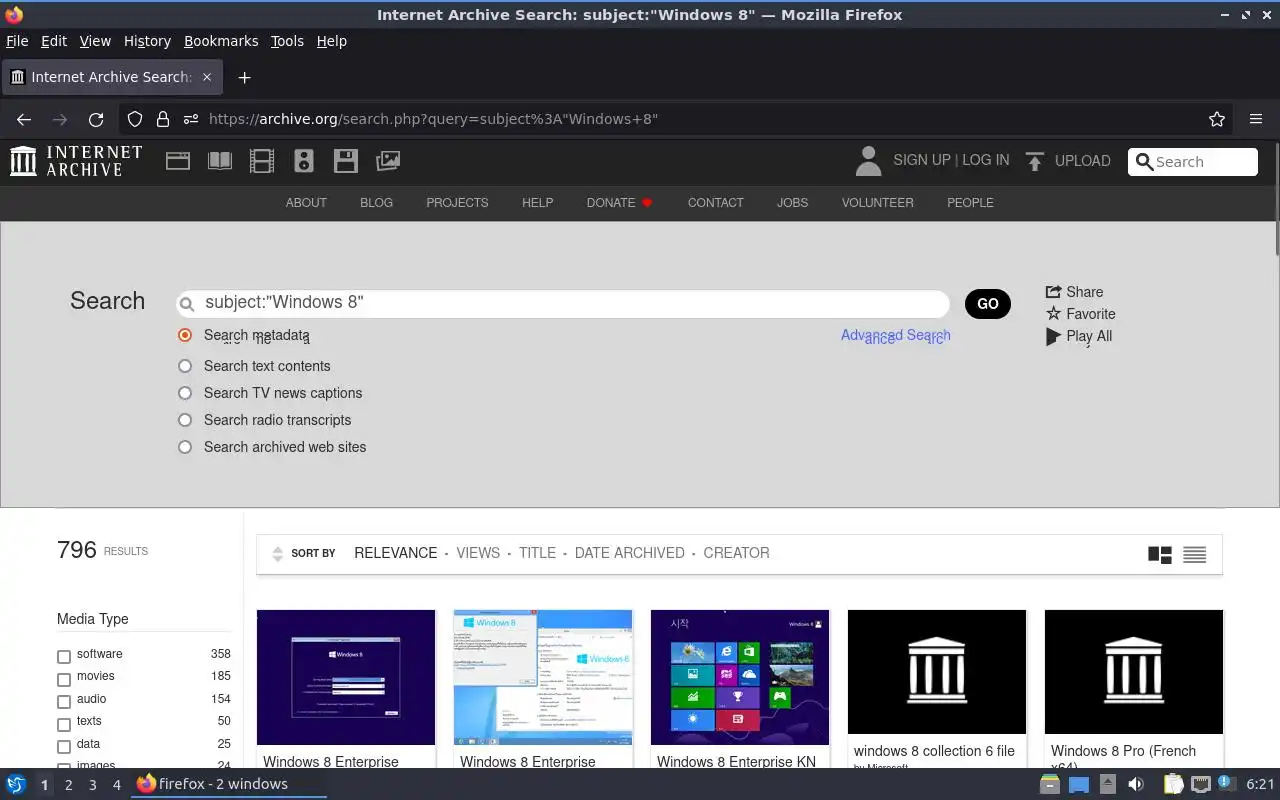Click the top-right Search box
Viewport: 1280px width, 800px height.
(1193, 162)
